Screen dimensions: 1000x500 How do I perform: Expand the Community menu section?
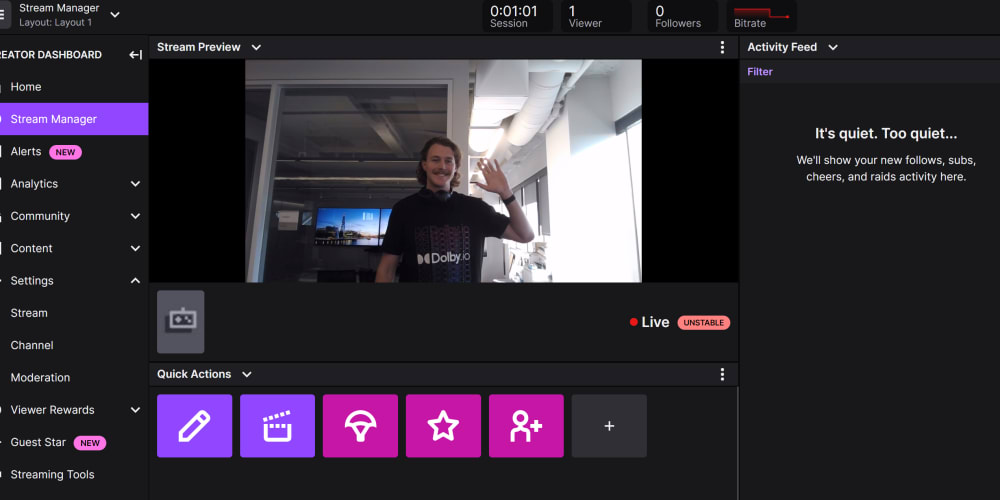coord(135,216)
